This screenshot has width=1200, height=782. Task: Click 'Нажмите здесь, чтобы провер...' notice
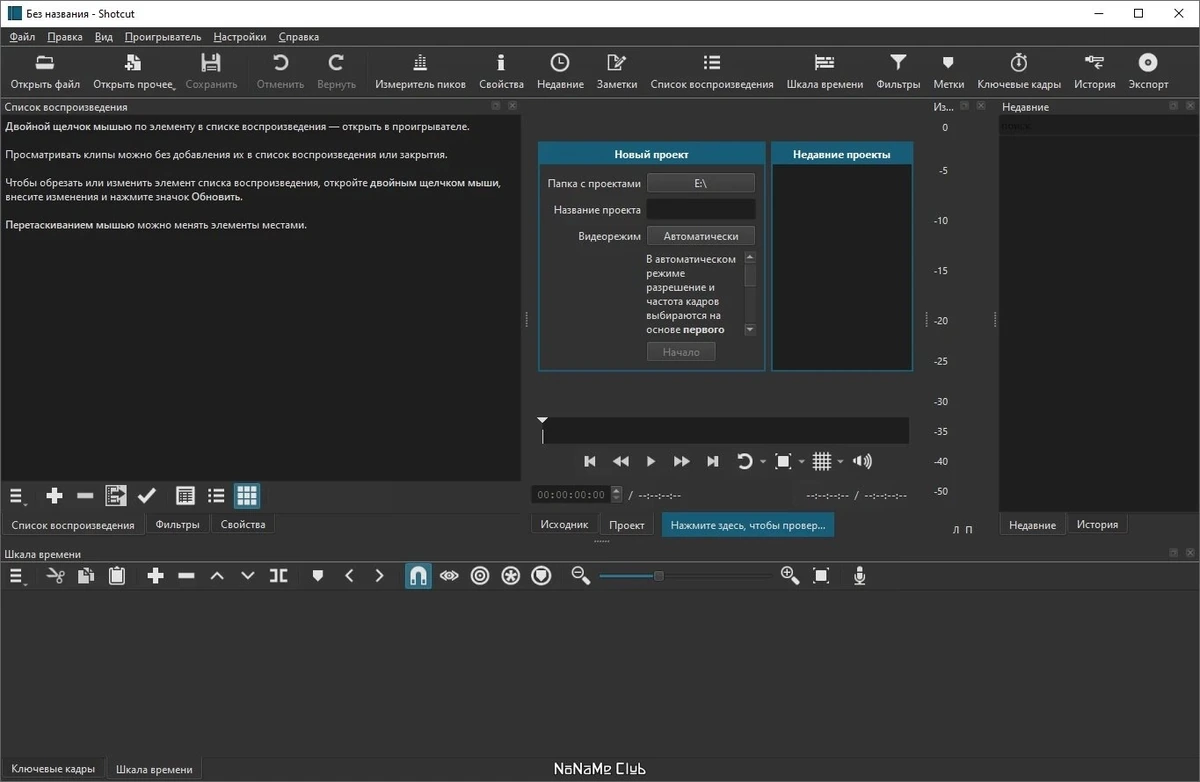748,525
